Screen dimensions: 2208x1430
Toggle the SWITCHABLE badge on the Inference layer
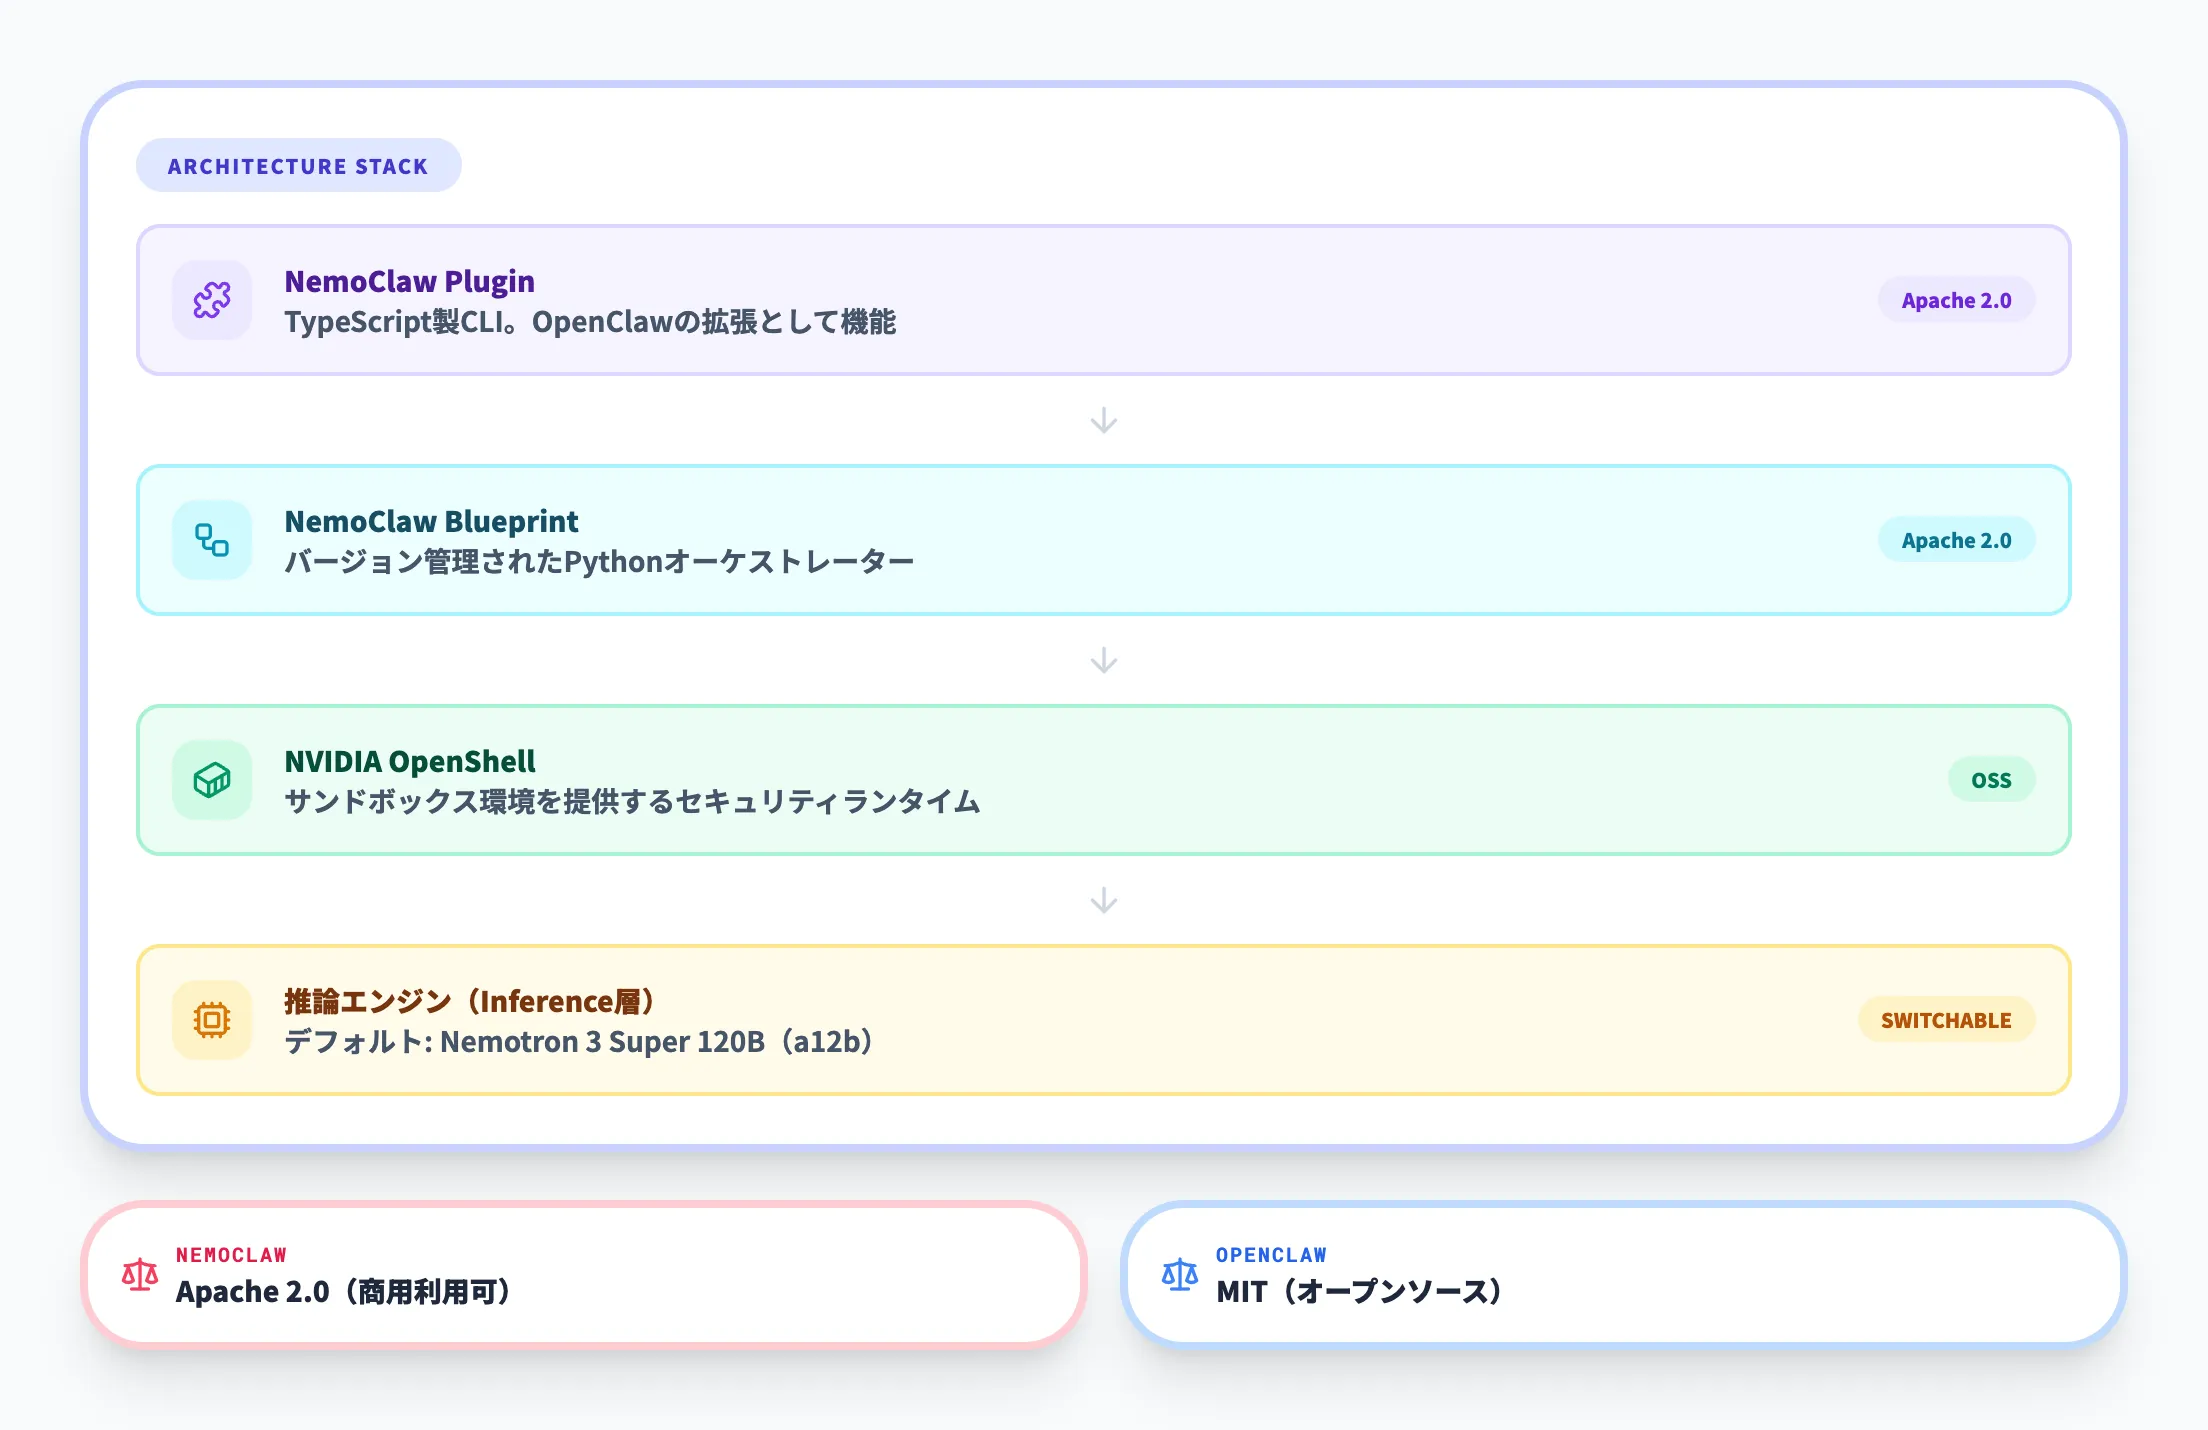click(x=1945, y=1019)
